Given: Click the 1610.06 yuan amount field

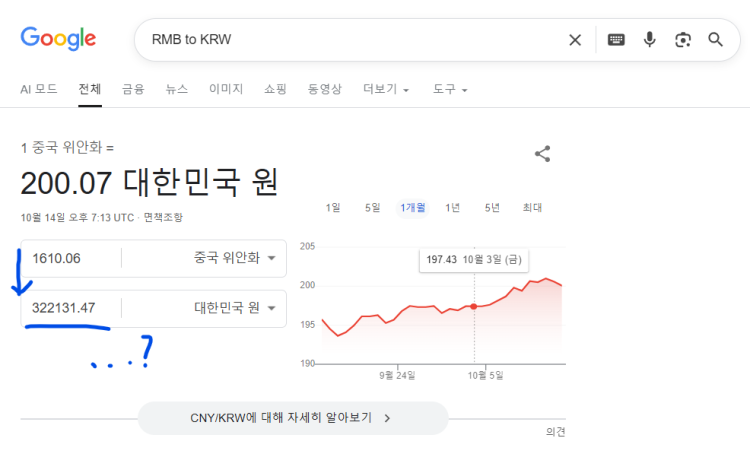Looking at the screenshot, I should (70, 258).
